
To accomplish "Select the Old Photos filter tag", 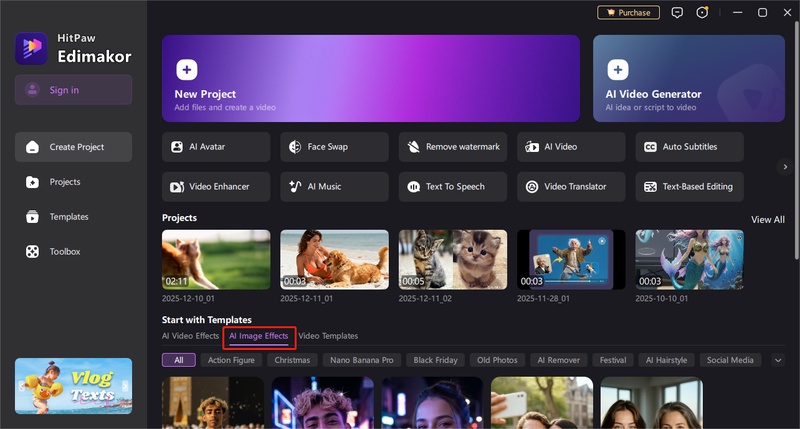I will click(497, 360).
